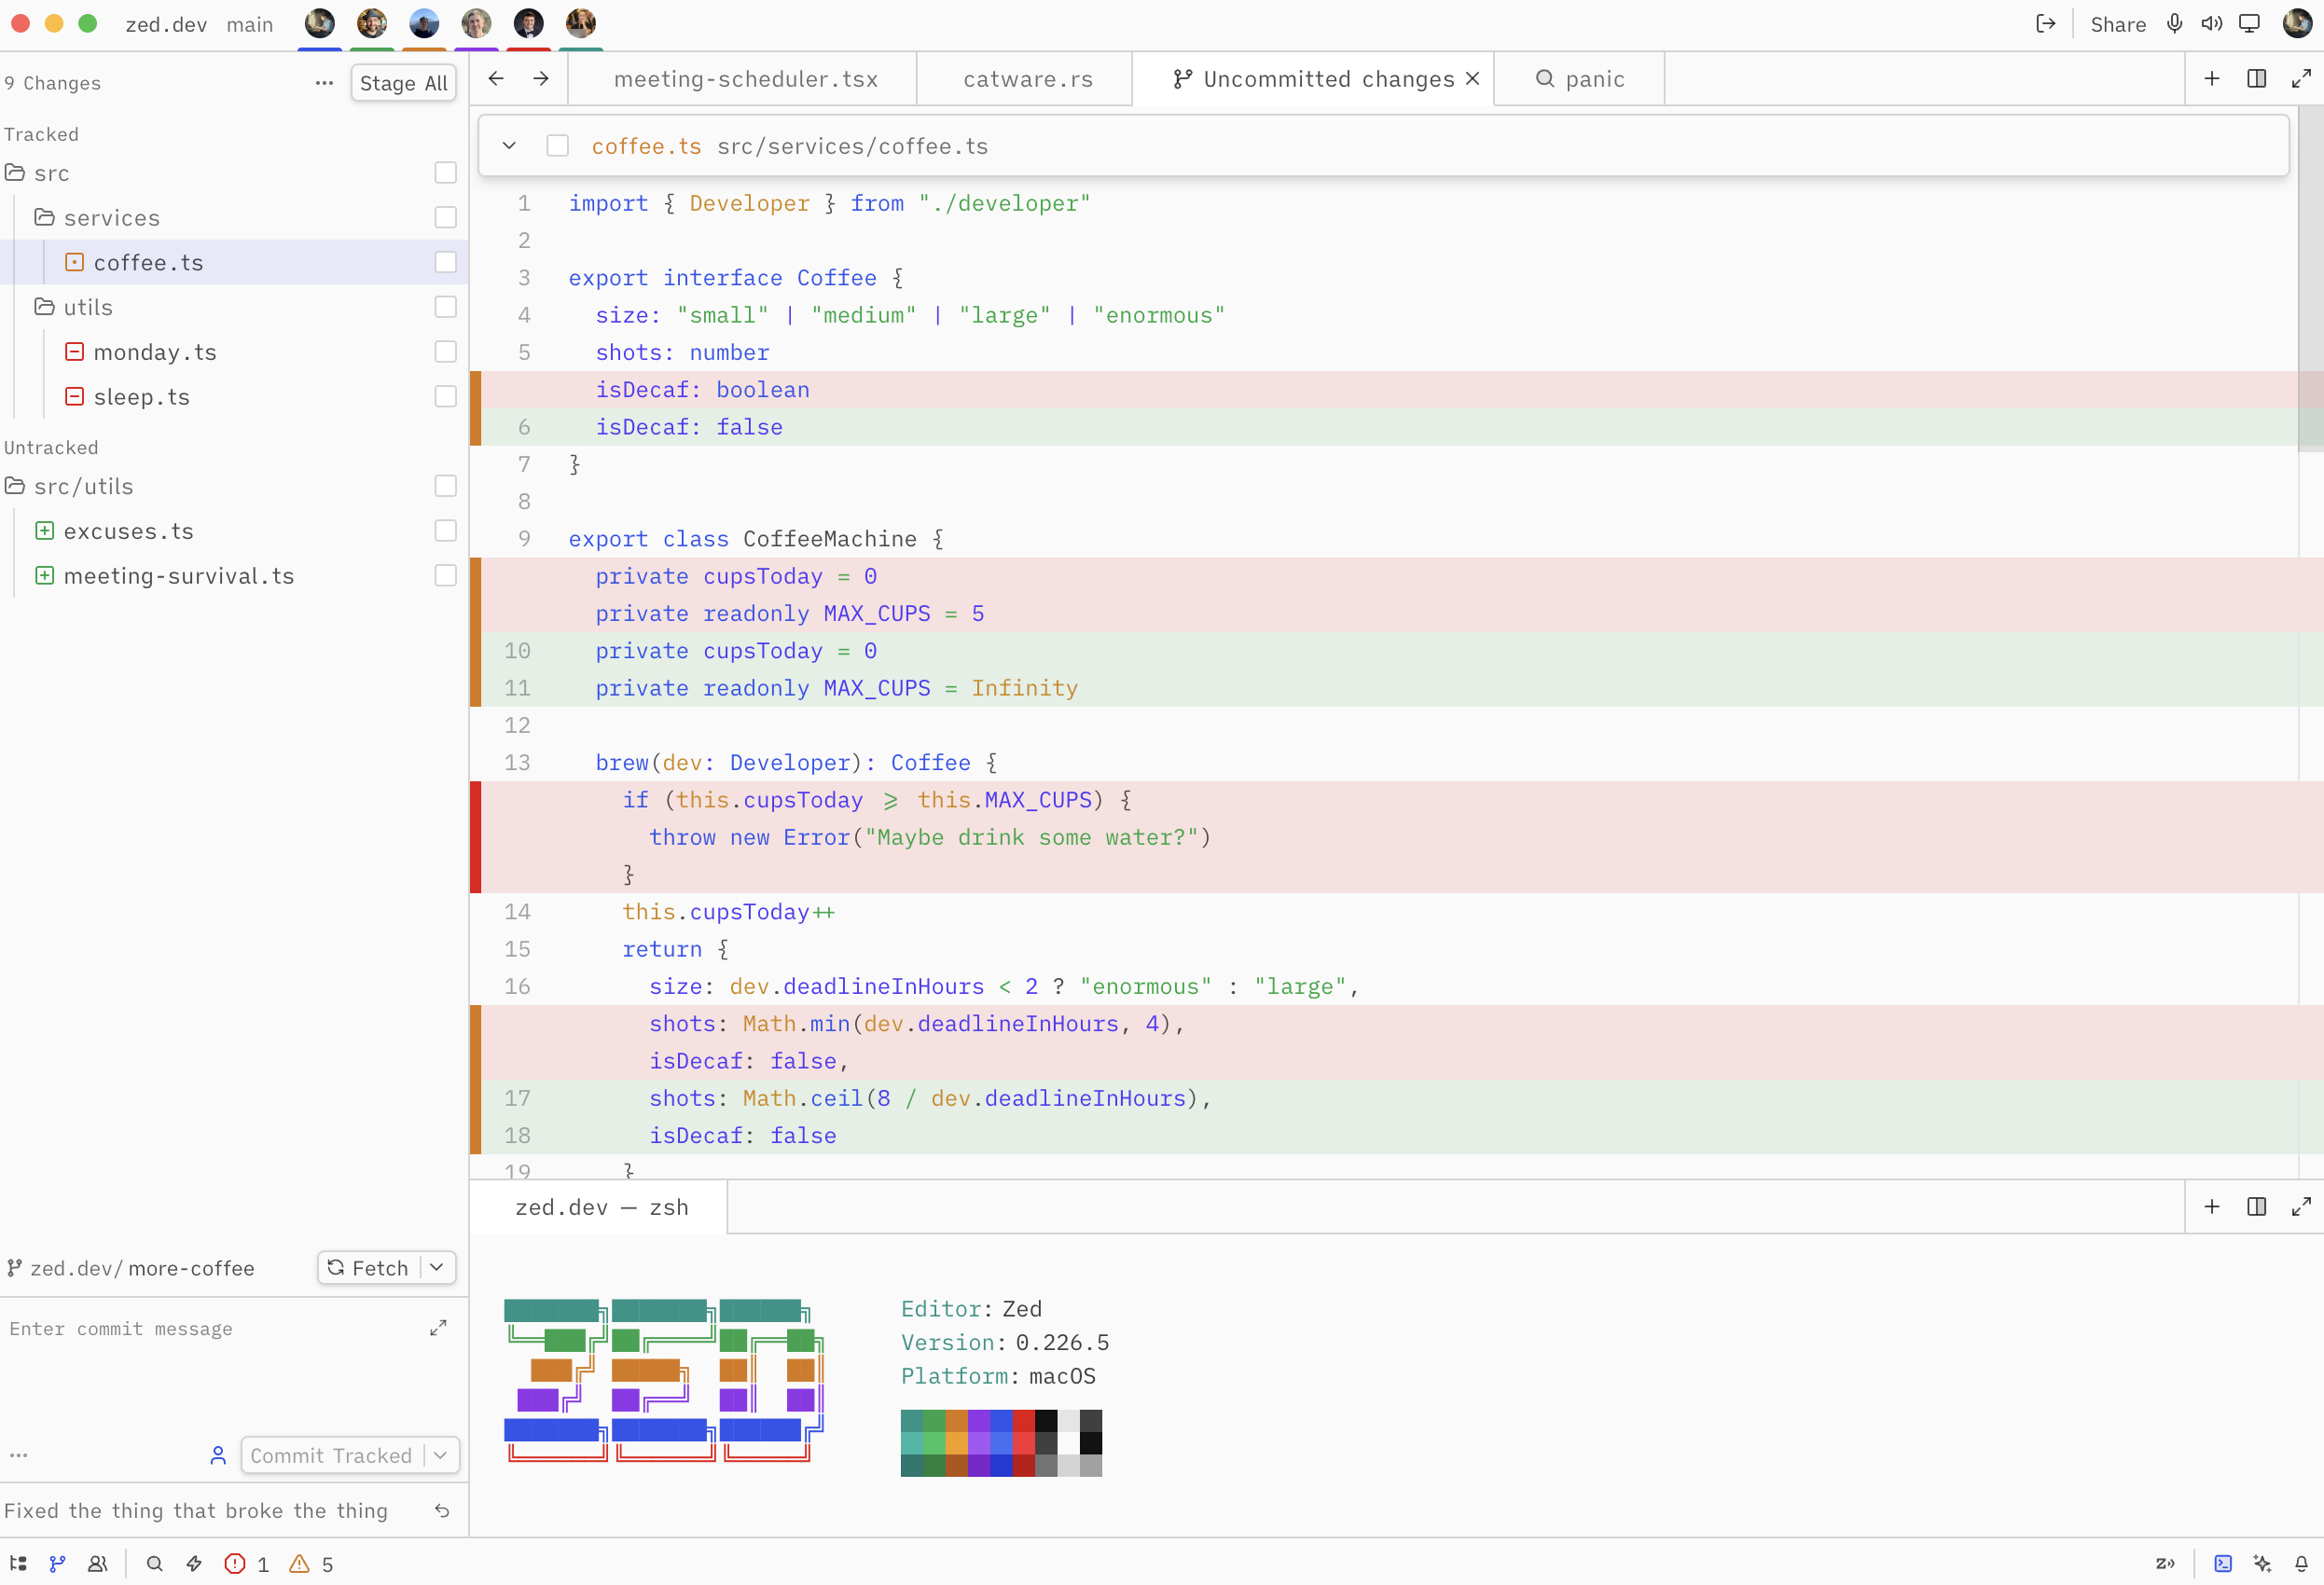
Task: Collapse the services folder
Action: tap(44, 217)
